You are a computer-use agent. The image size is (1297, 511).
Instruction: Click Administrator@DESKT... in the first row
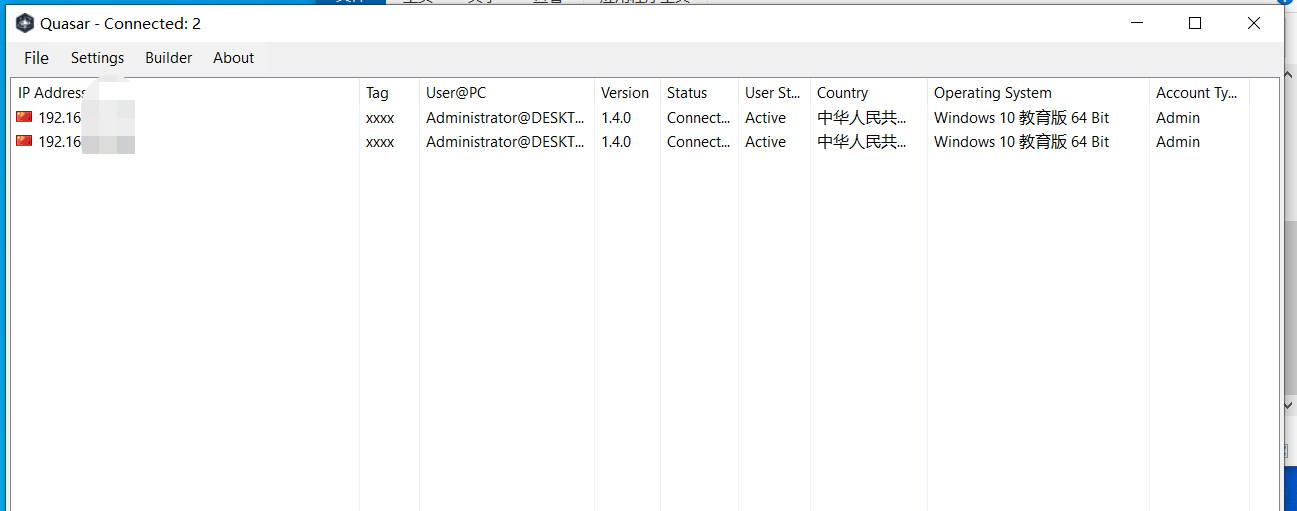[x=506, y=118]
